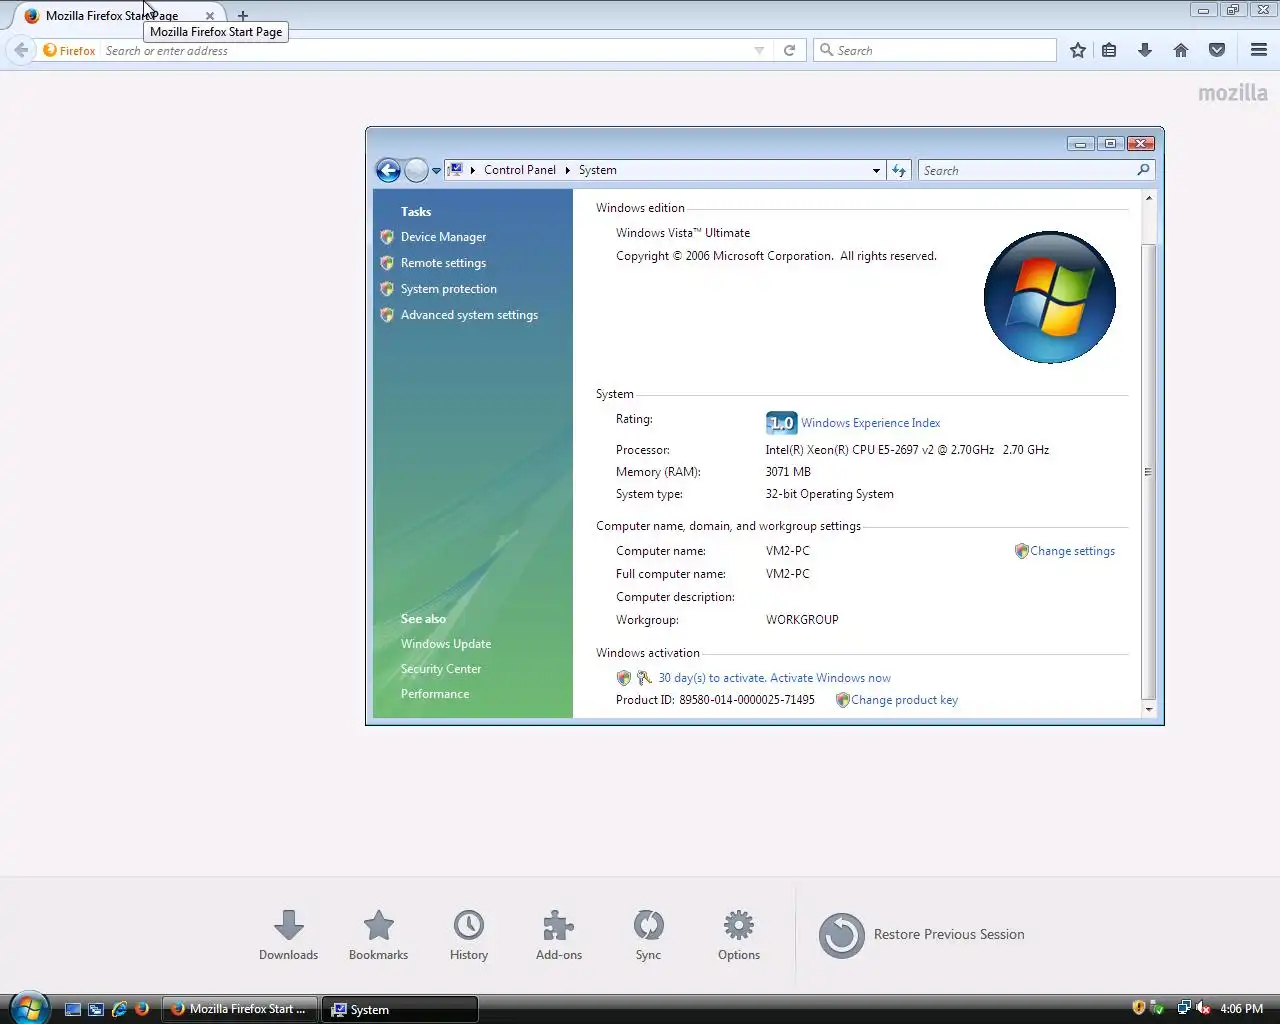The height and width of the screenshot is (1024, 1280).
Task: Open History from the start page
Action: coord(469,935)
